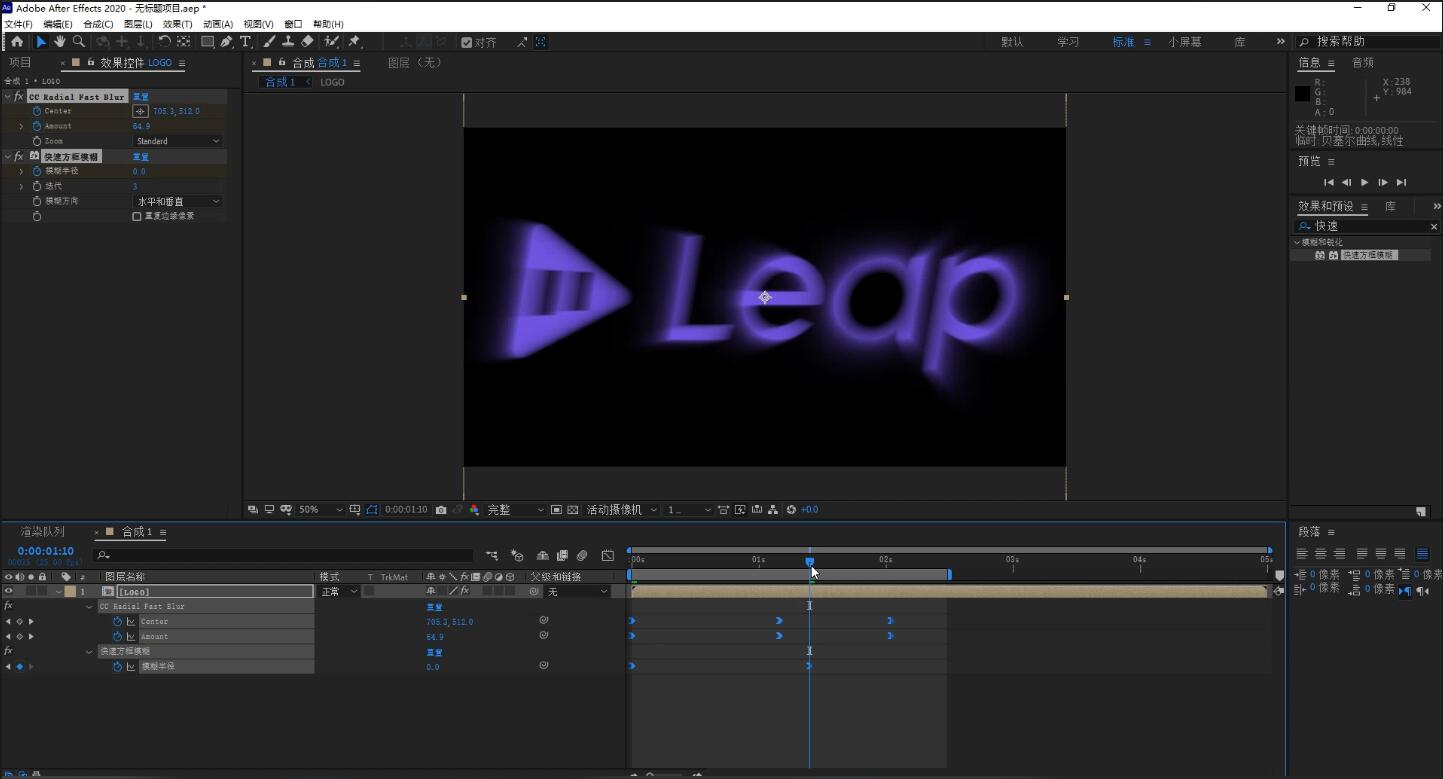This screenshot has height=779, width=1443.
Task: Select the Selection arrow tool
Action: 41,42
